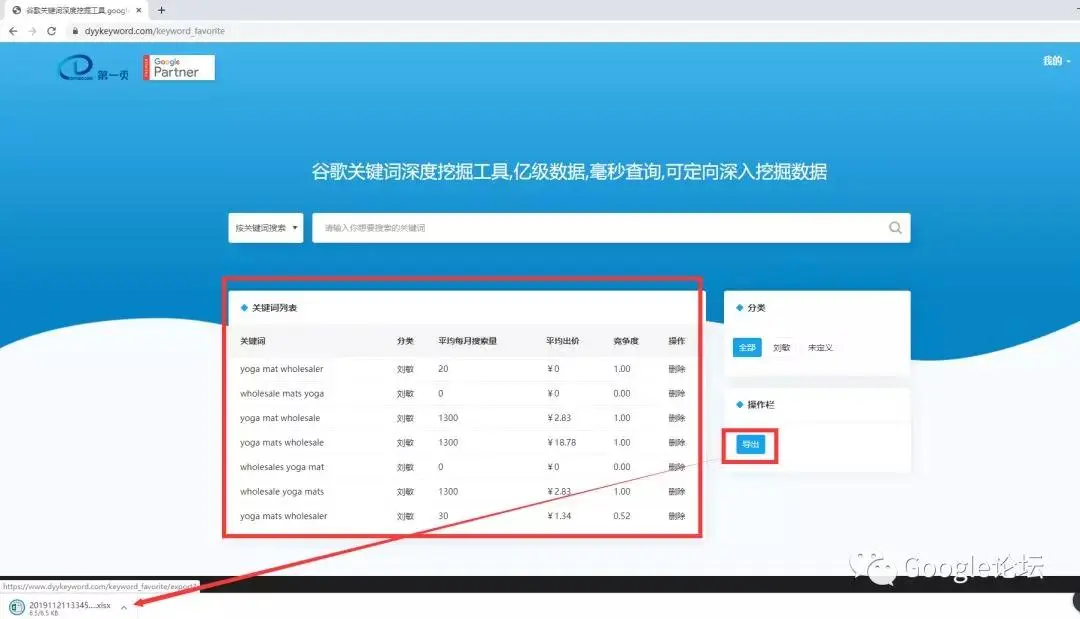Click the magnifier search icon in search bar
Image resolution: width=1080 pixels, height=619 pixels.
[x=895, y=228]
